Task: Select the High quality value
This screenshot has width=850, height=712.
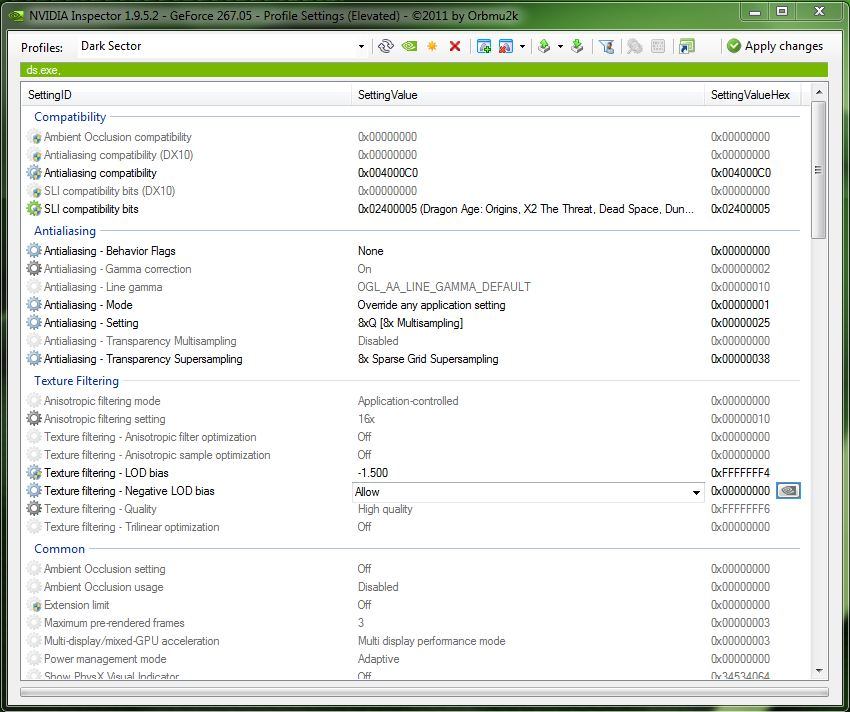Action: pos(385,509)
